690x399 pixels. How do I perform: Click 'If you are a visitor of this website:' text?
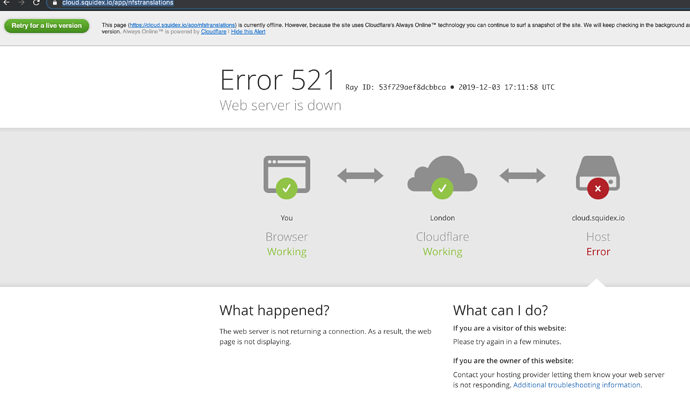(x=510, y=328)
